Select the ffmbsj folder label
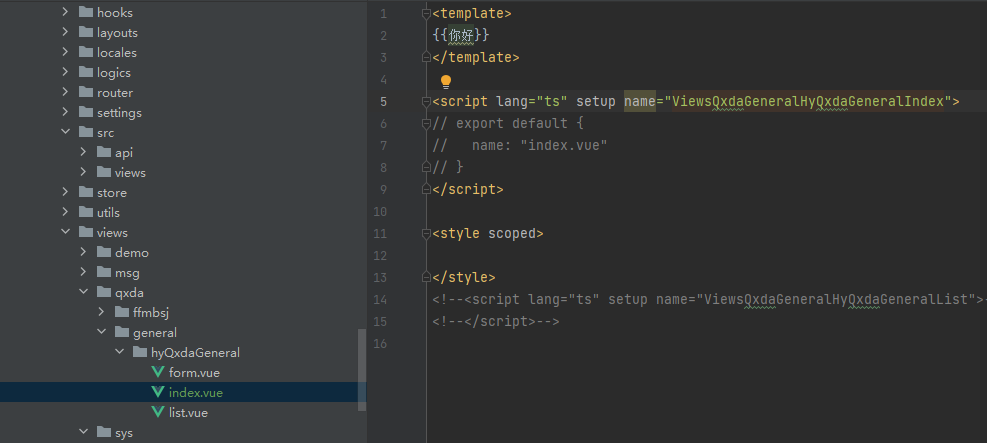Screen dimensions: 987x443 coord(152,312)
